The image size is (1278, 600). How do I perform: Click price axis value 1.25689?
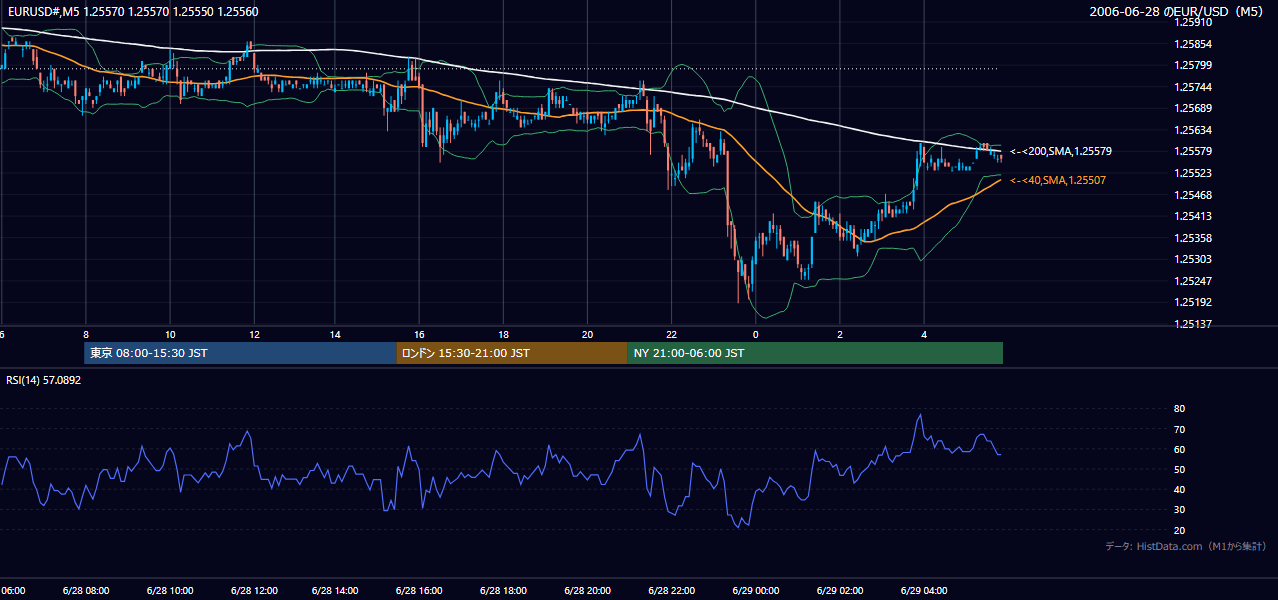pos(1193,108)
